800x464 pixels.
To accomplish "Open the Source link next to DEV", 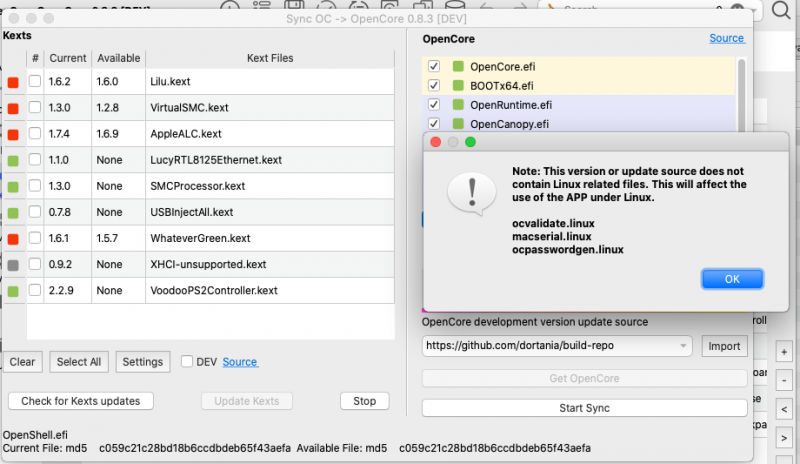I will click(240, 362).
